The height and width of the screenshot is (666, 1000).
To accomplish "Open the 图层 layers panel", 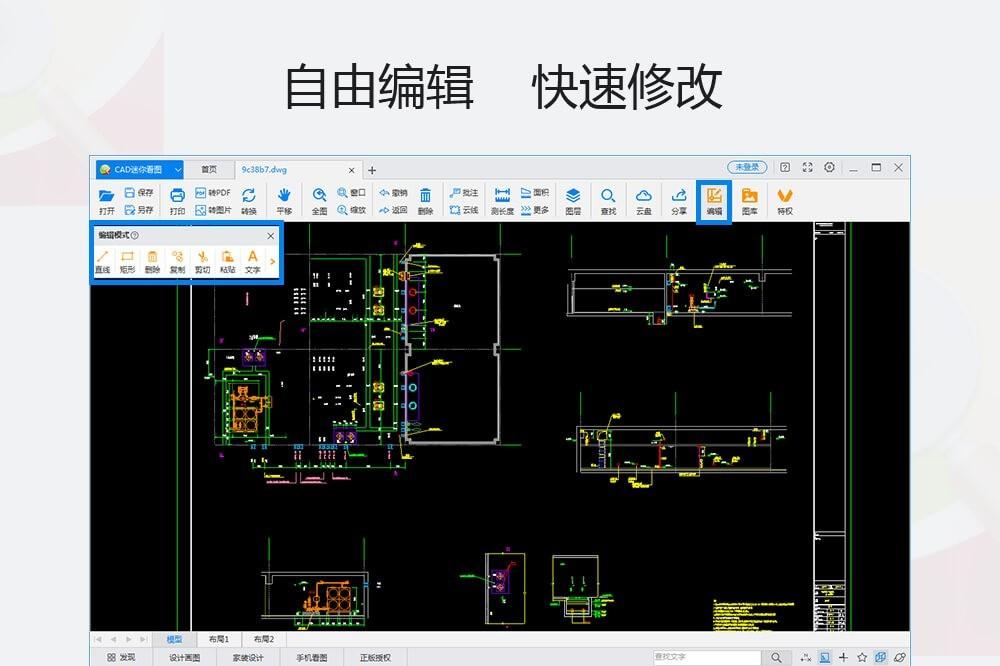I will (573, 202).
